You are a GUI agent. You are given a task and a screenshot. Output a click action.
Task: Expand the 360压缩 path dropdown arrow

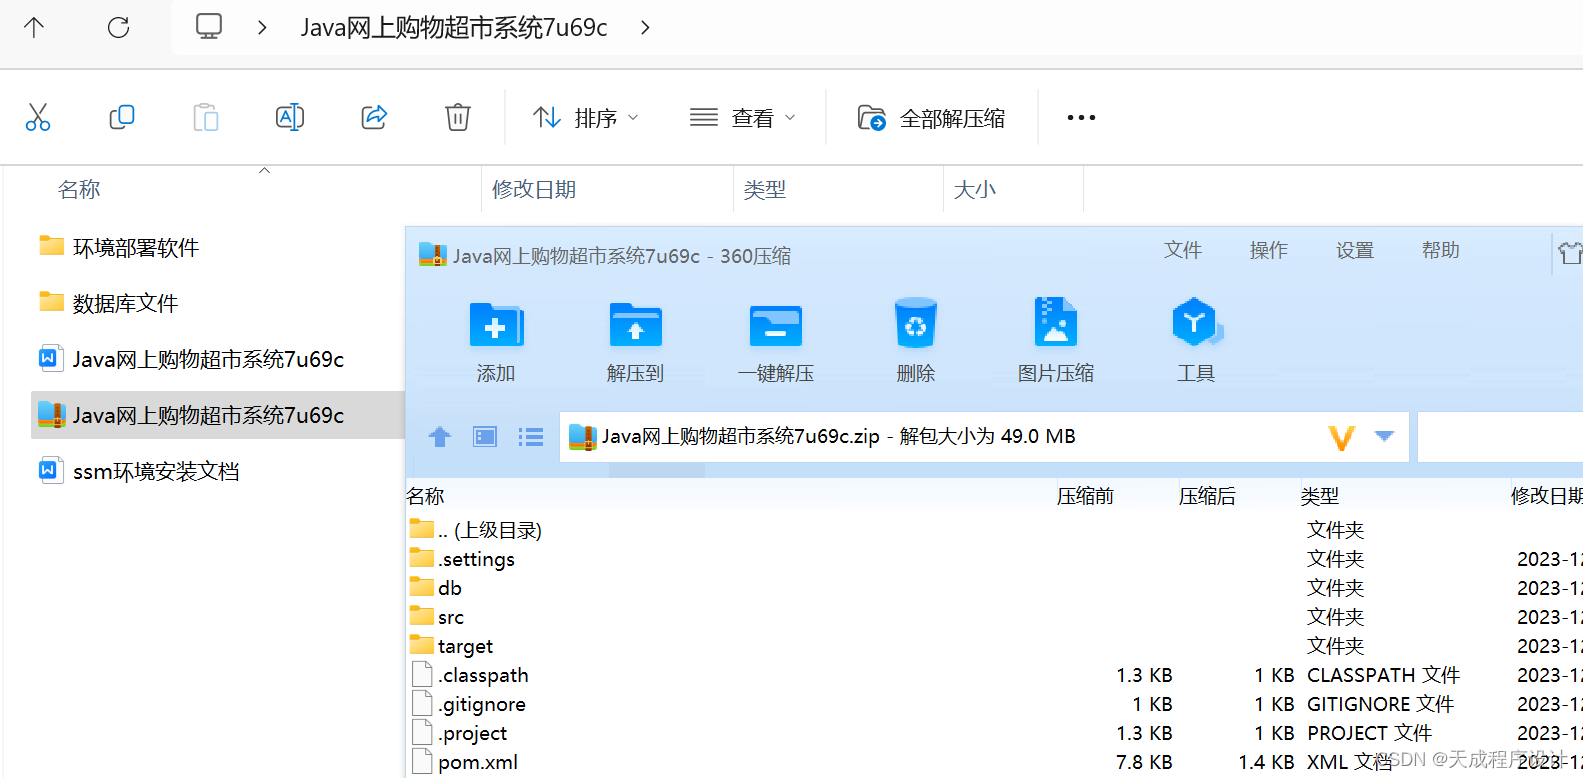pyautogui.click(x=1385, y=436)
